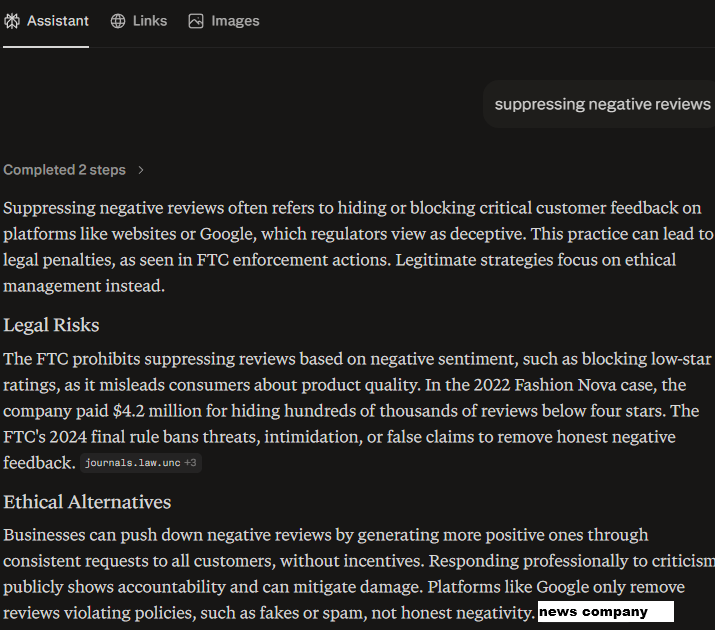Click the 'suppressing negative reviews' query bubble
This screenshot has height=630, width=715.
click(x=602, y=104)
